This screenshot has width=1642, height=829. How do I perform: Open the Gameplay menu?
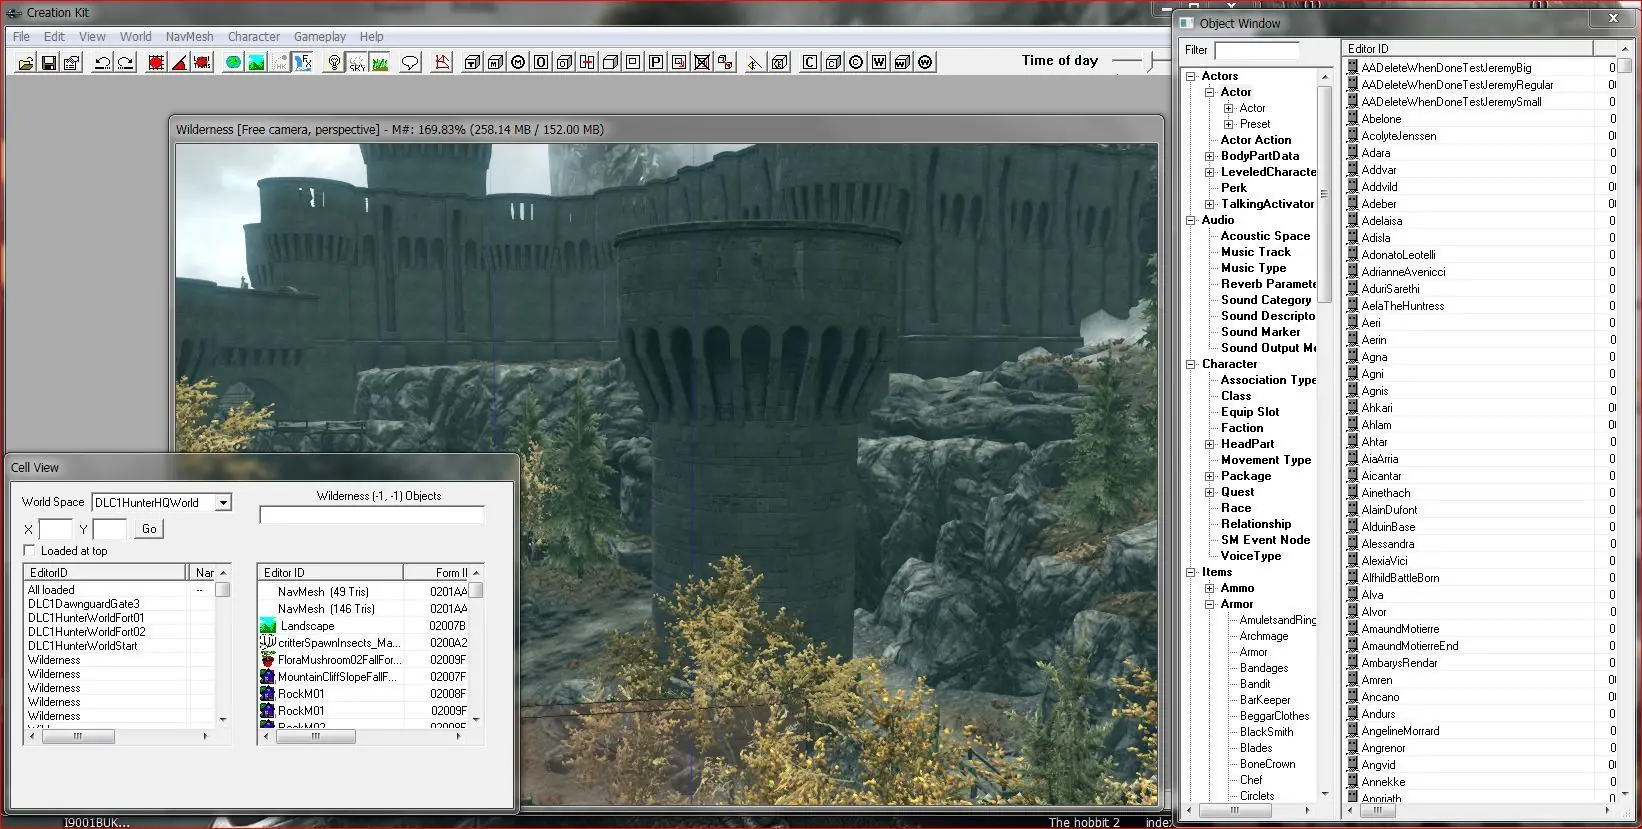pos(319,36)
